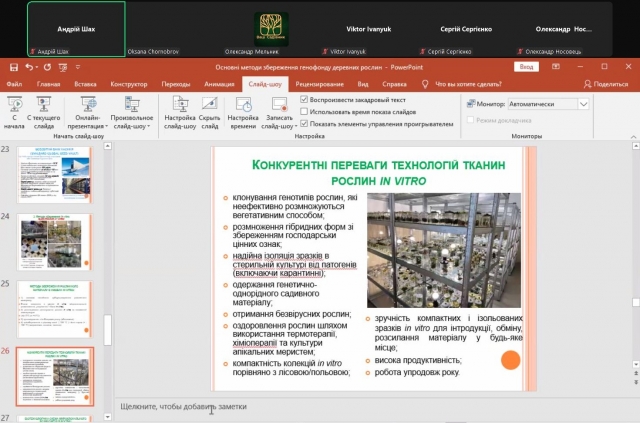Click Ribbon display options icon
This screenshot has height=423, width=640.
tap(556, 67)
